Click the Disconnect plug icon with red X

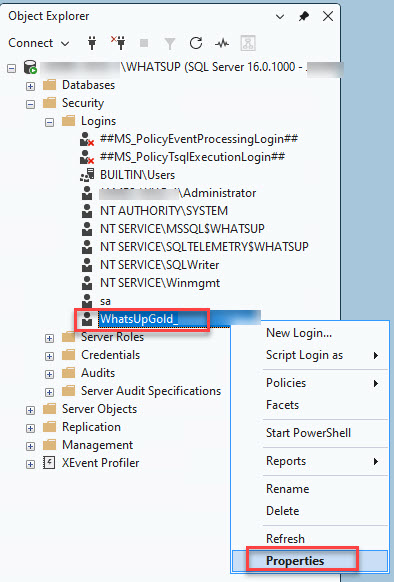click(x=118, y=43)
